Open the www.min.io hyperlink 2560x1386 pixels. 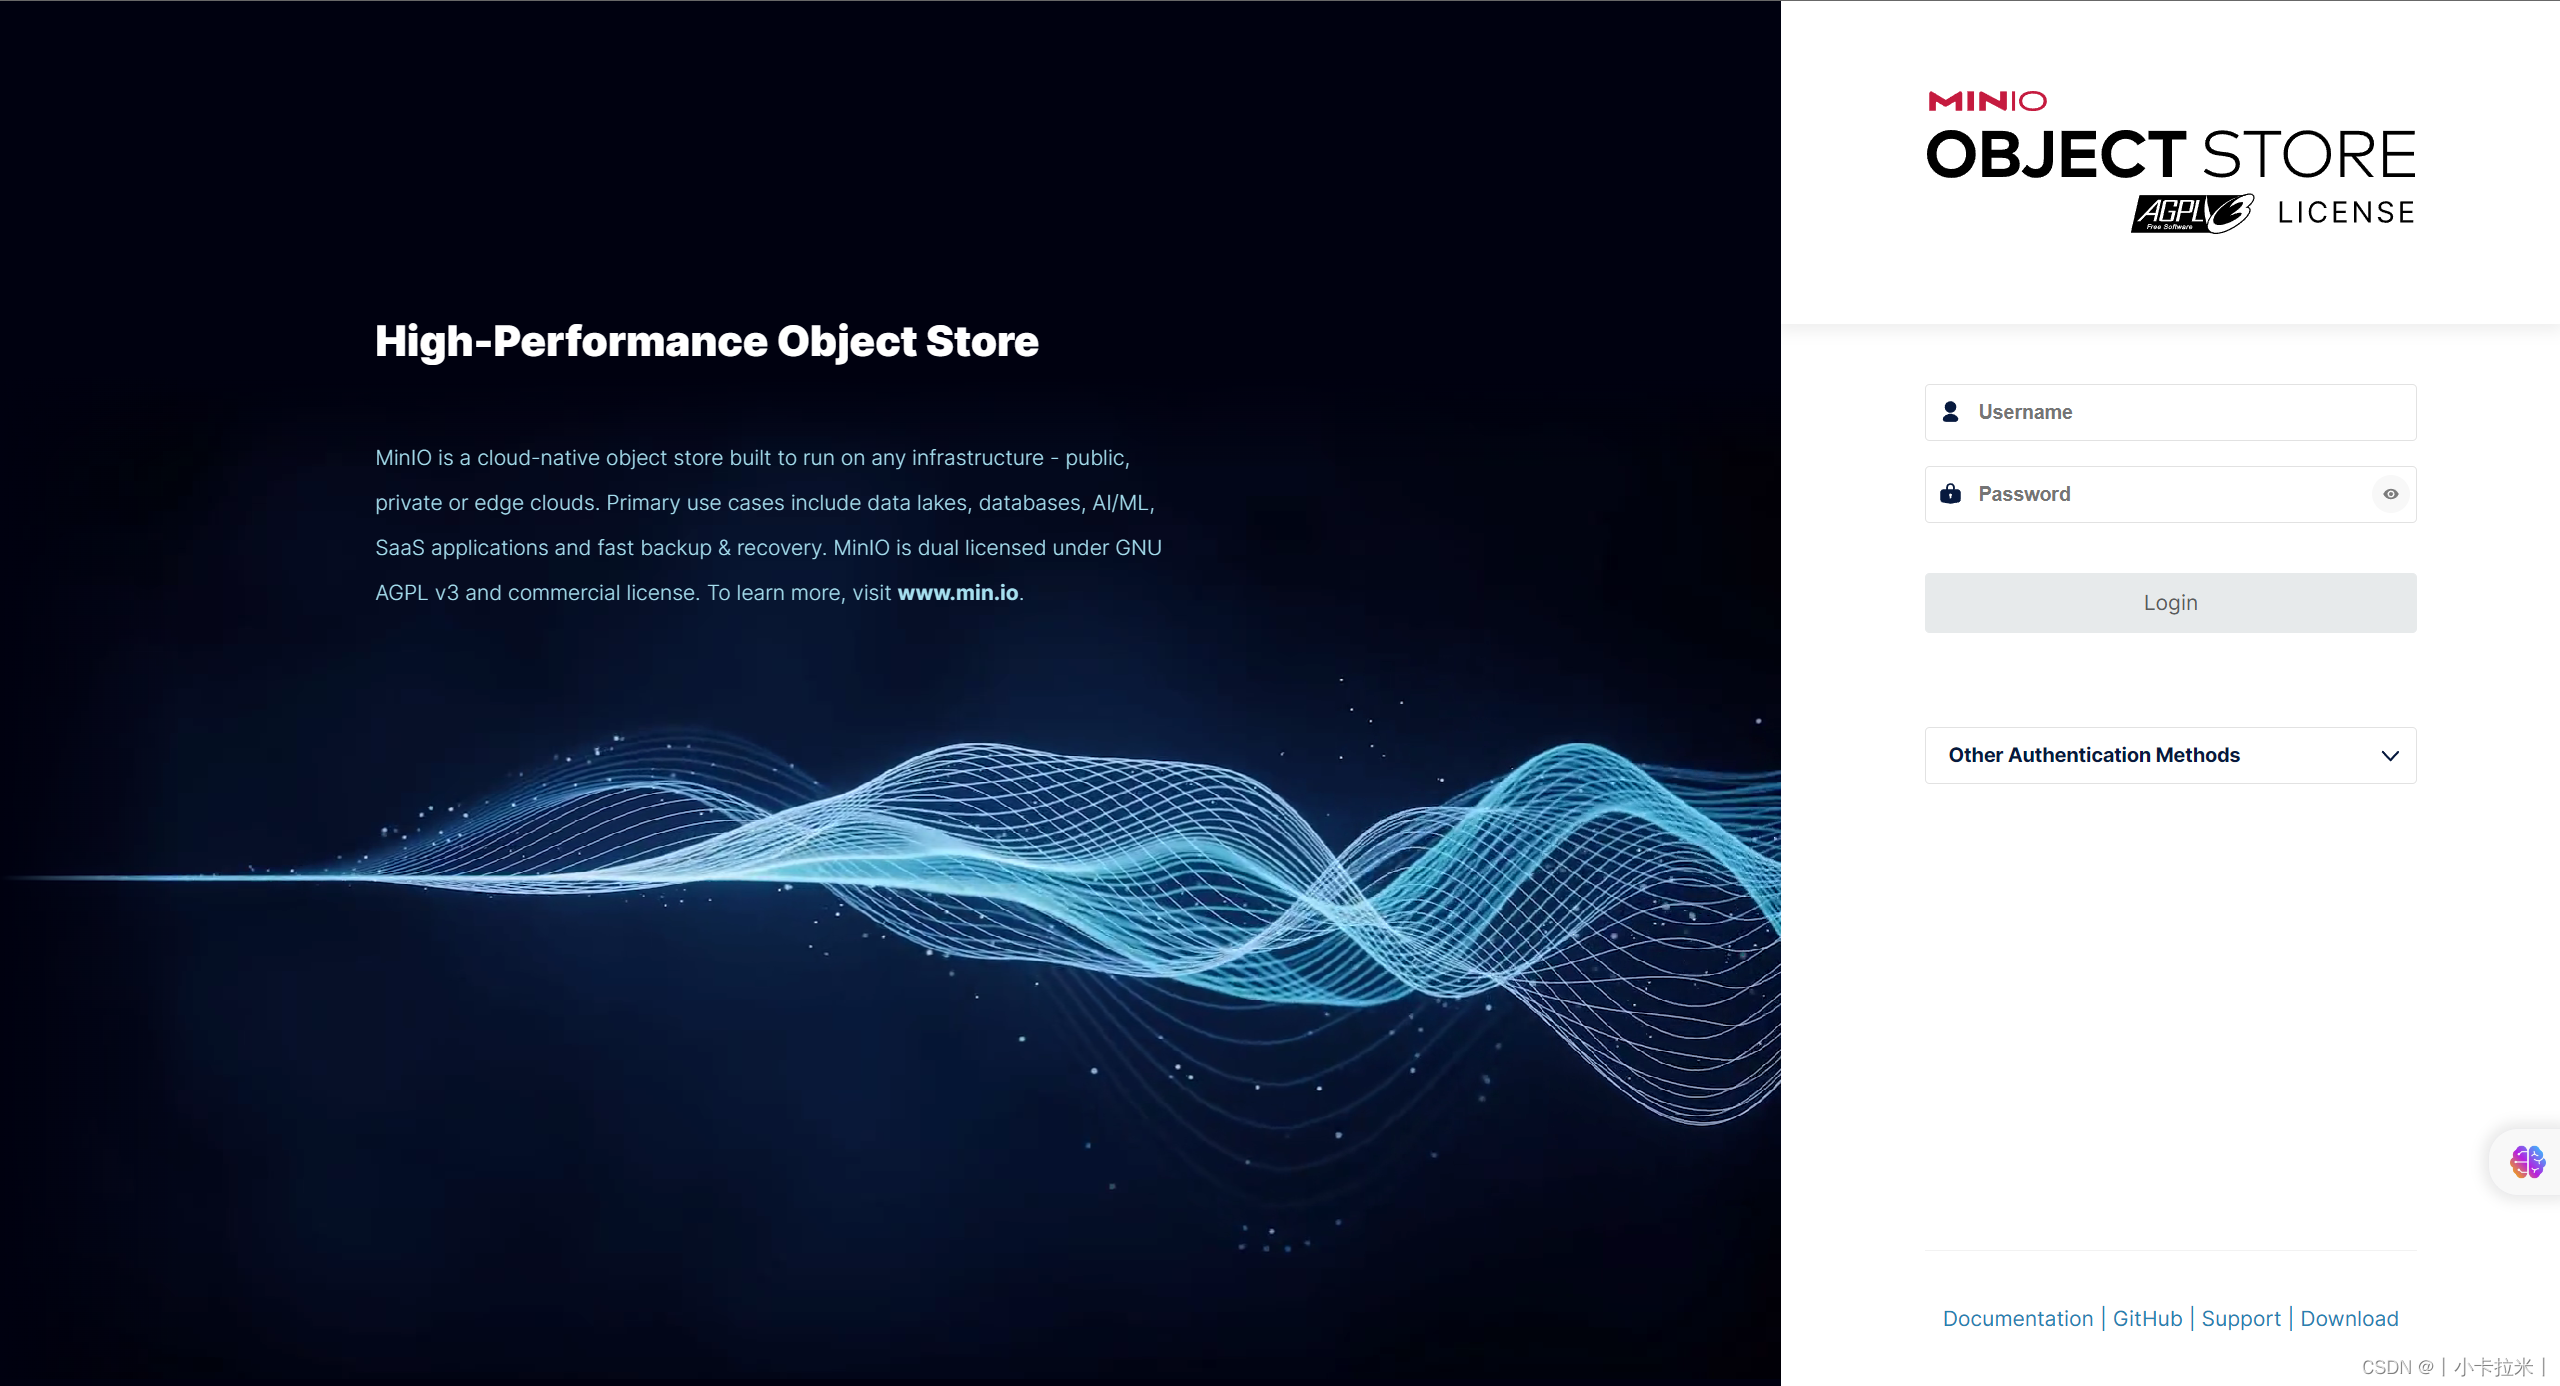[x=957, y=593]
